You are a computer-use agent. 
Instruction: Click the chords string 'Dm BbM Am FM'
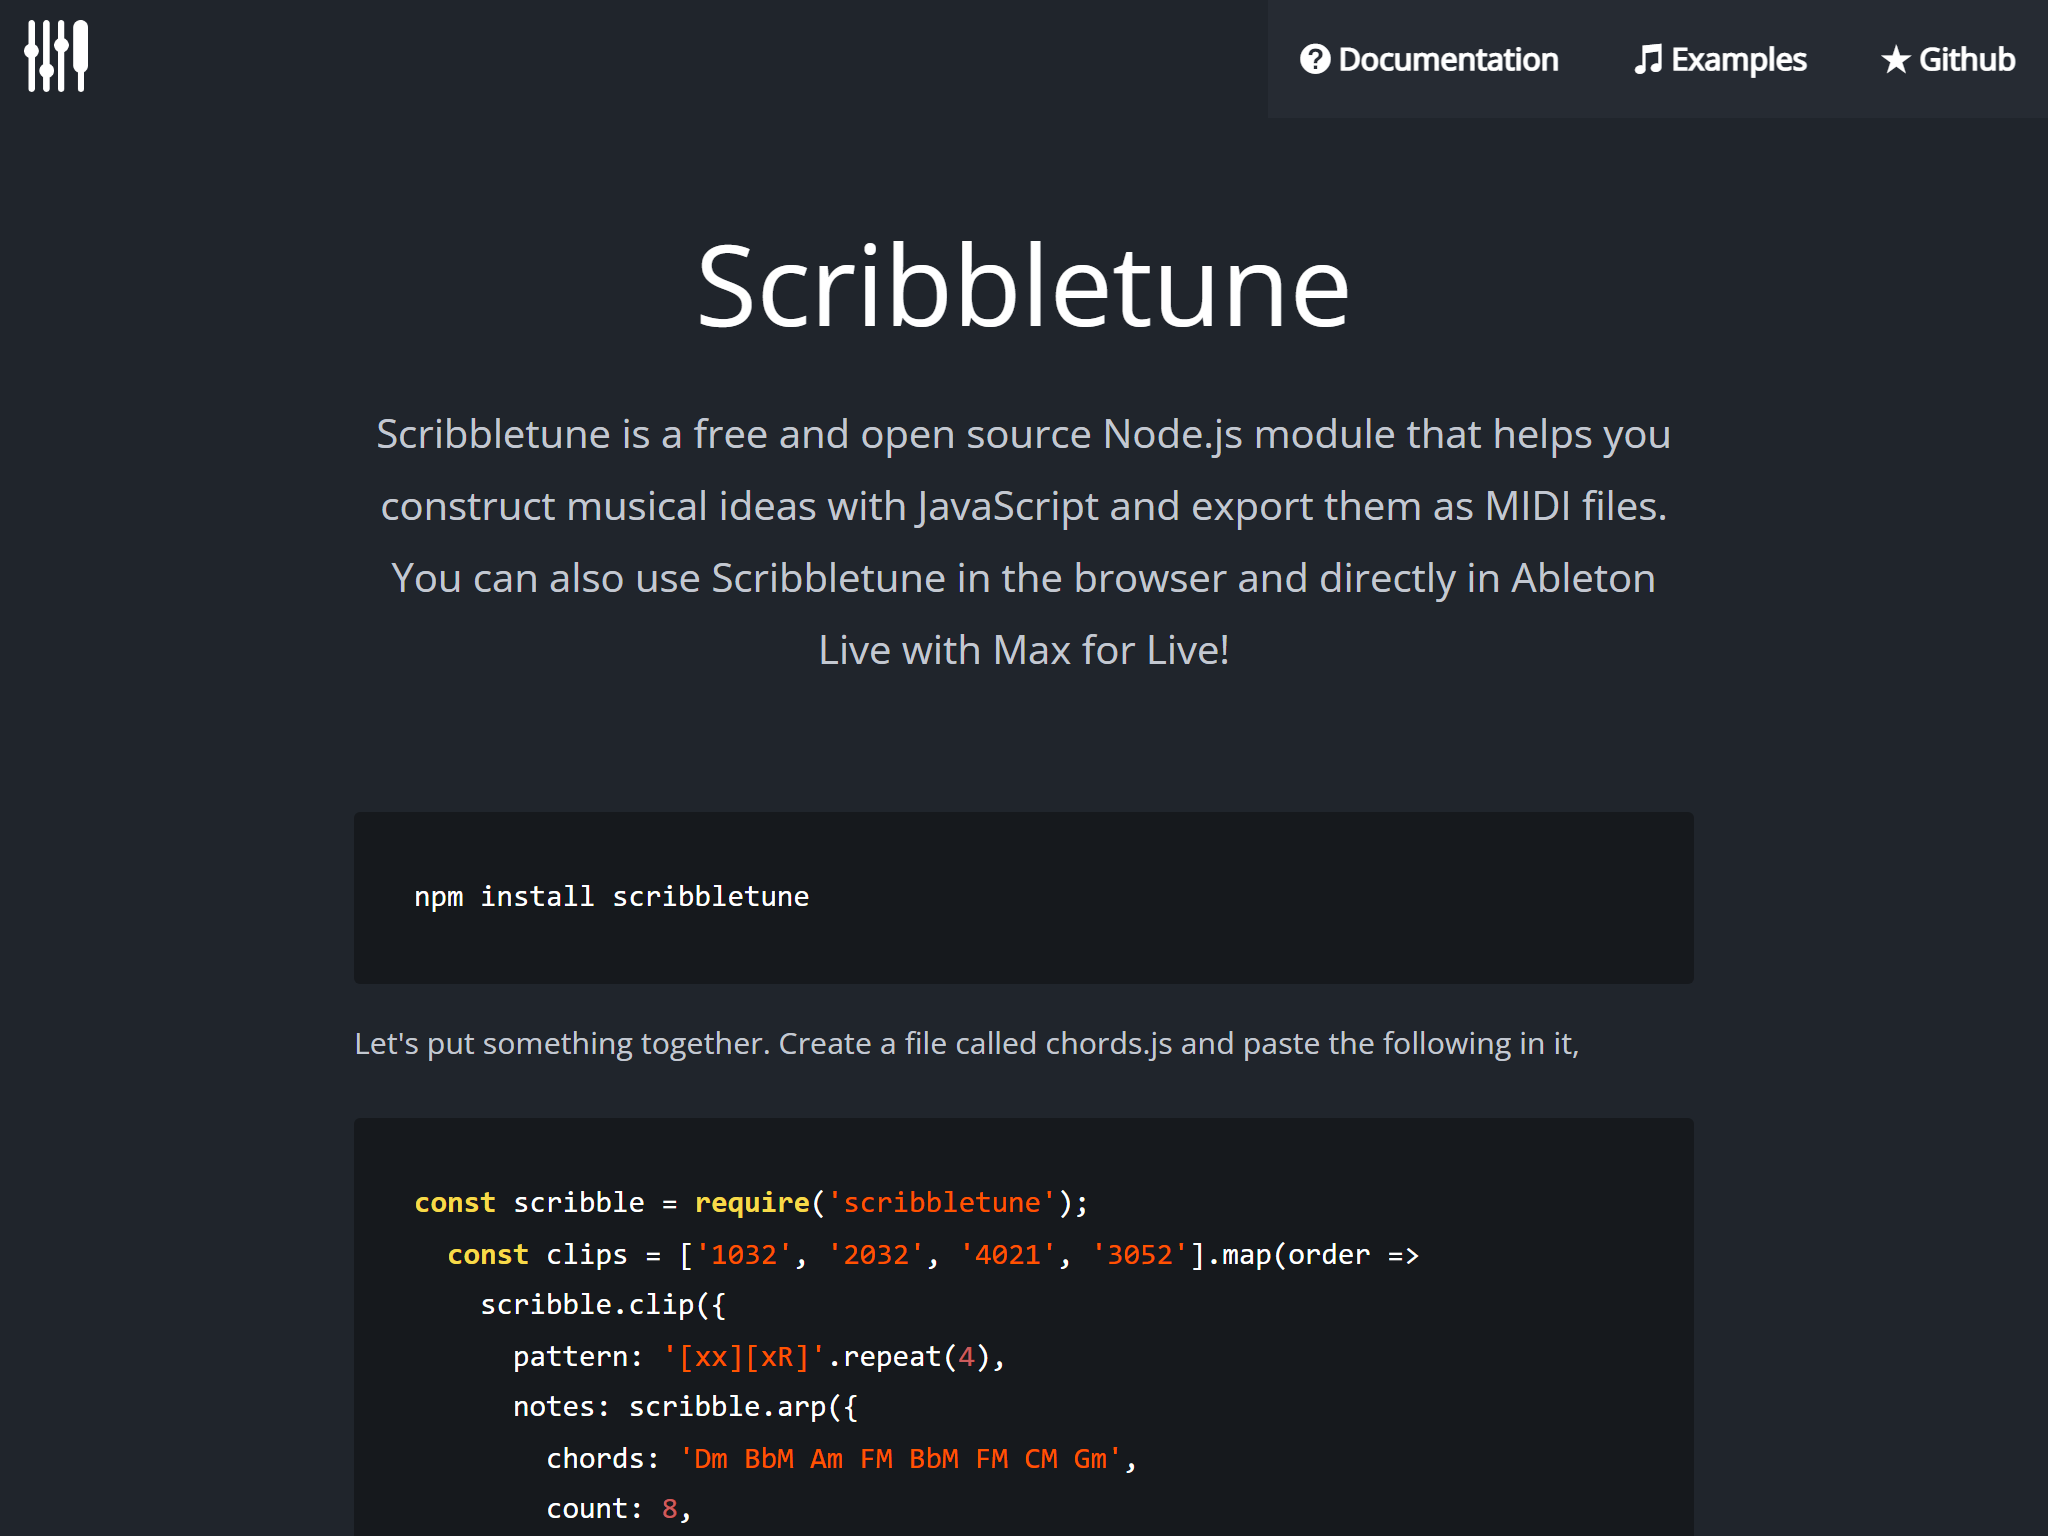[x=900, y=1459]
